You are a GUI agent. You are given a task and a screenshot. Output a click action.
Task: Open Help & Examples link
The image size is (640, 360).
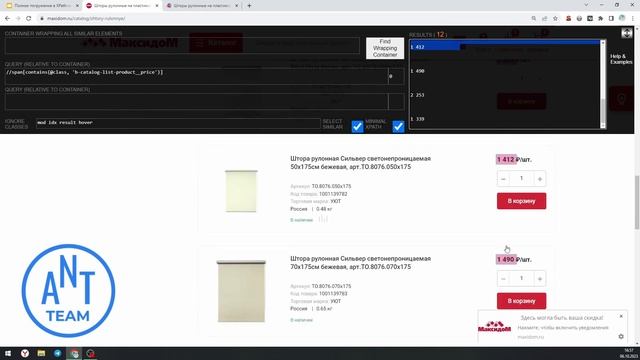coord(621,59)
